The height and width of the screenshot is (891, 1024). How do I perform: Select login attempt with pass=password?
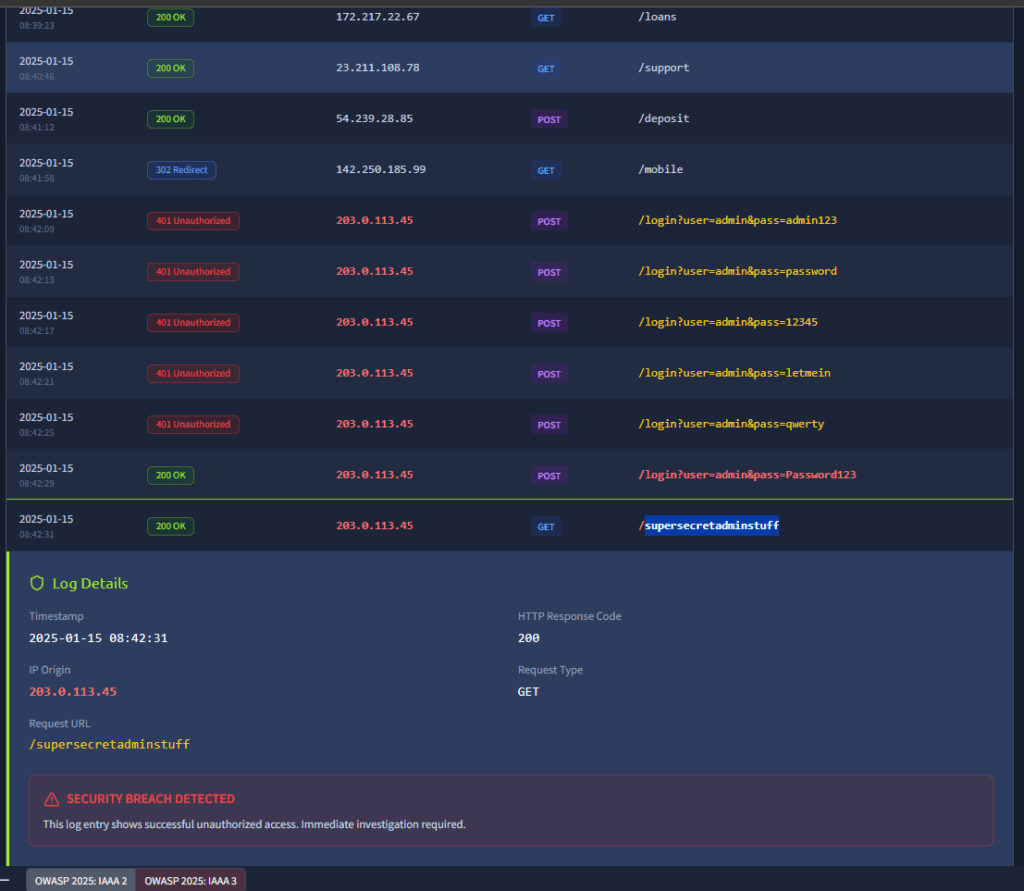[x=737, y=272]
